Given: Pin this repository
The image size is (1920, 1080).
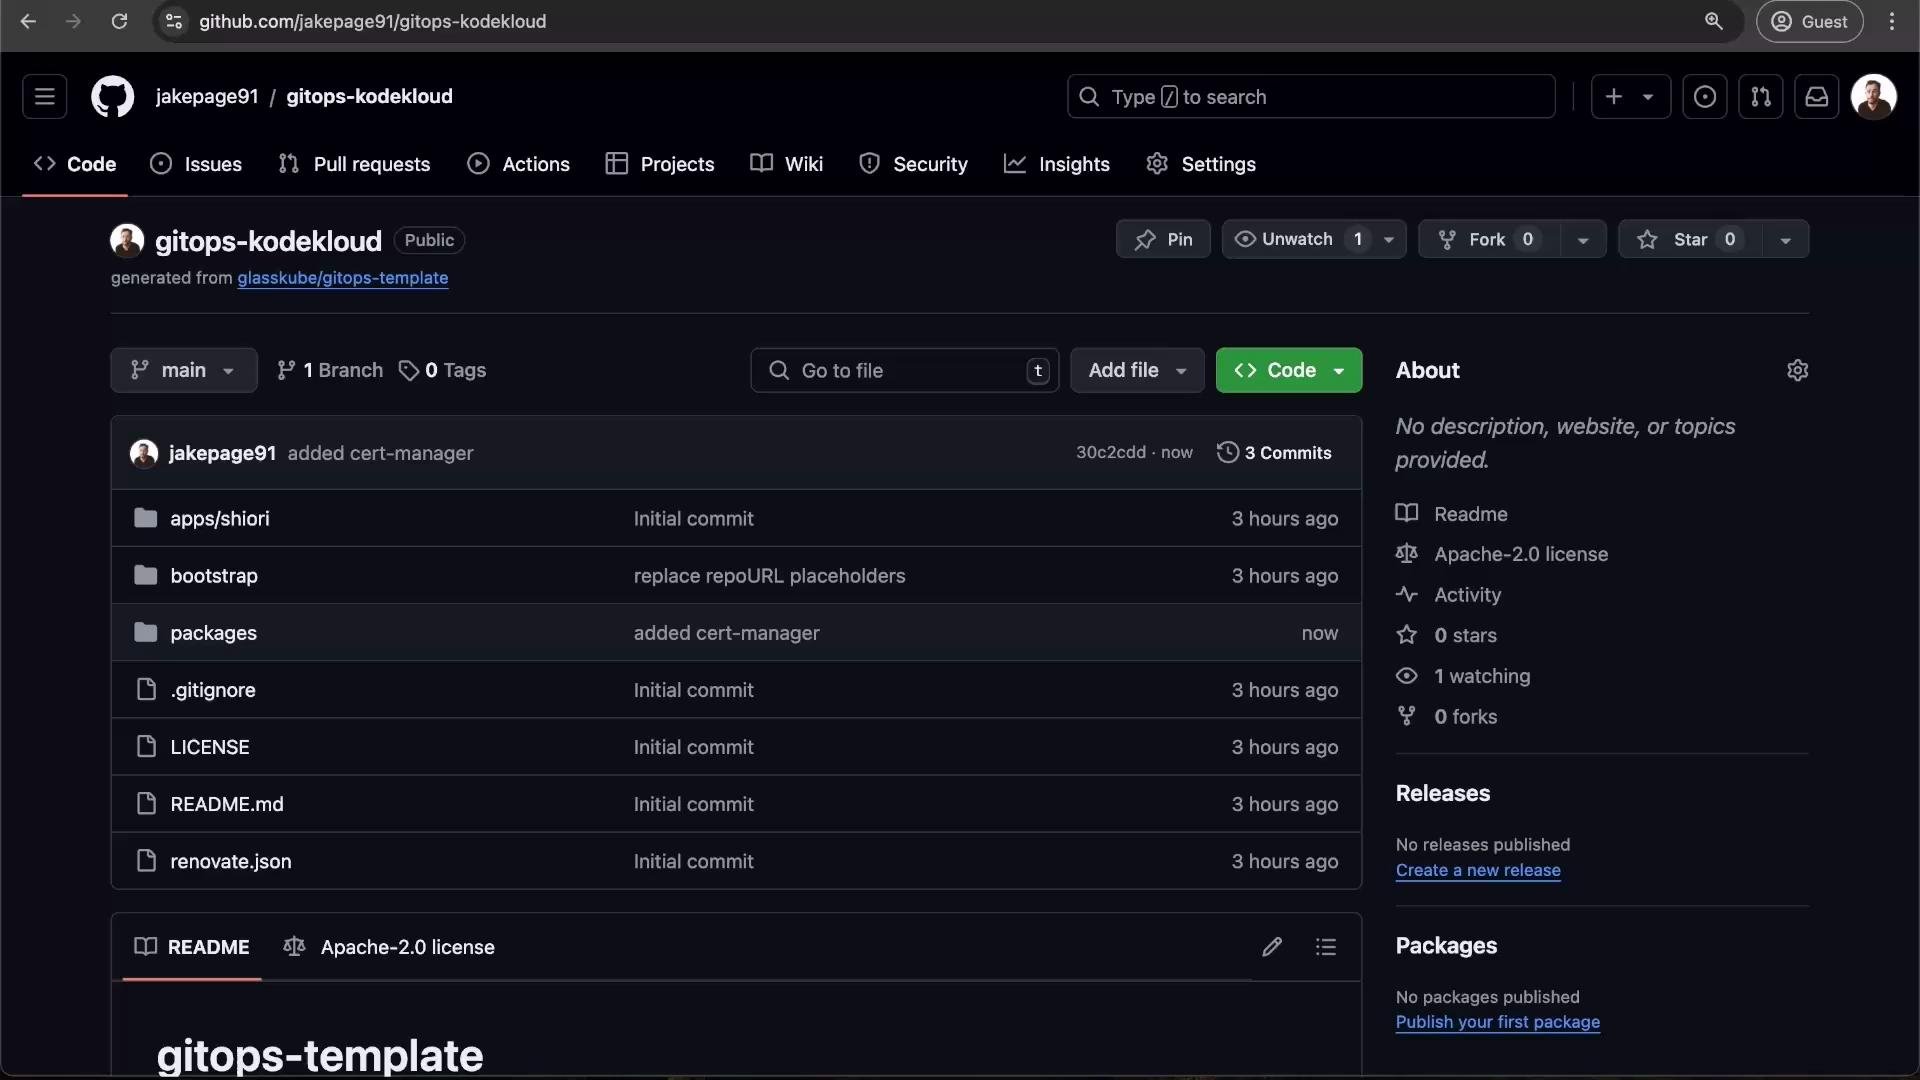Looking at the screenshot, I should 1163,239.
